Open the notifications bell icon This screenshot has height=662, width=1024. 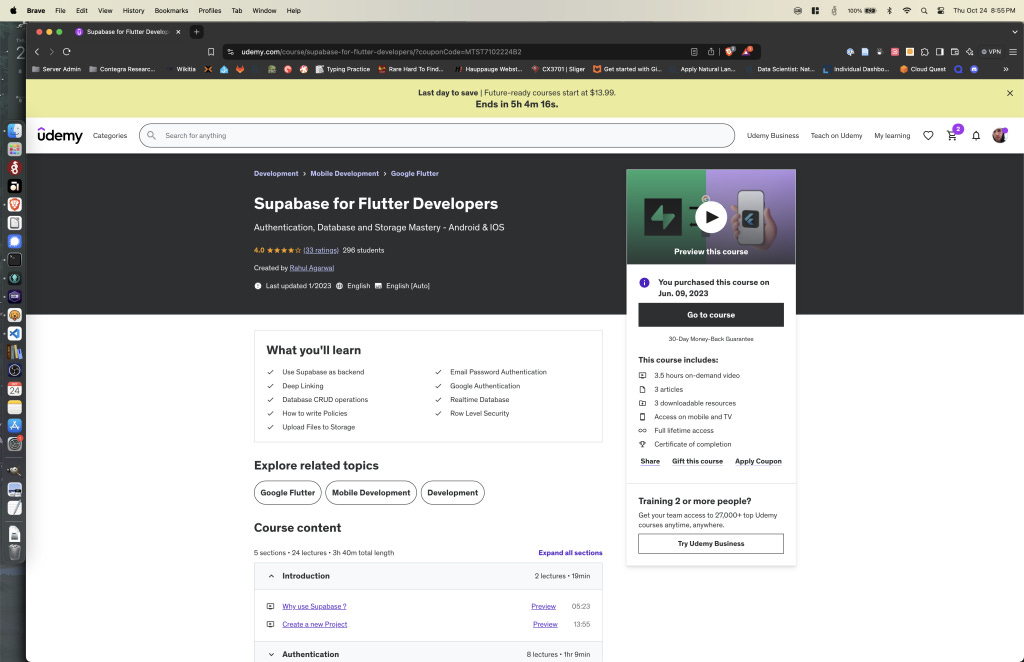coord(976,136)
